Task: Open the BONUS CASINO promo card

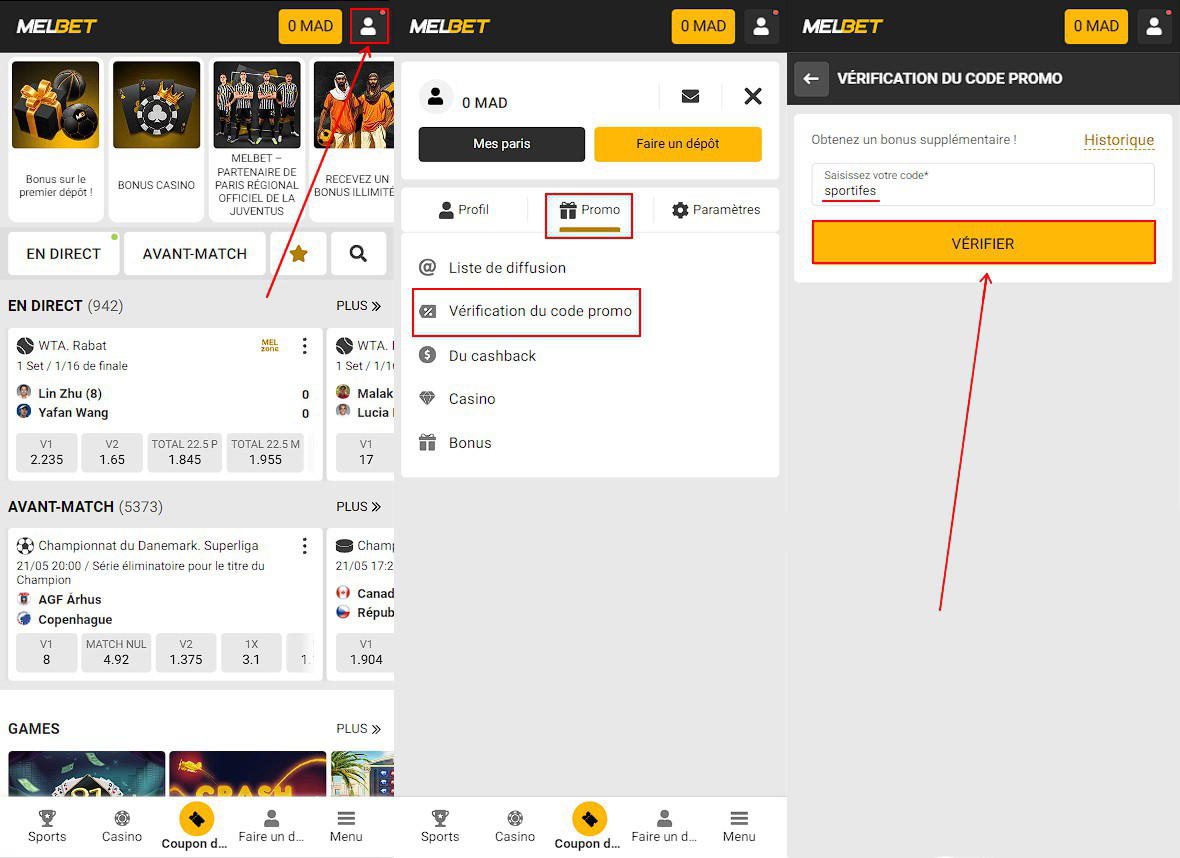Action: pyautogui.click(x=157, y=141)
